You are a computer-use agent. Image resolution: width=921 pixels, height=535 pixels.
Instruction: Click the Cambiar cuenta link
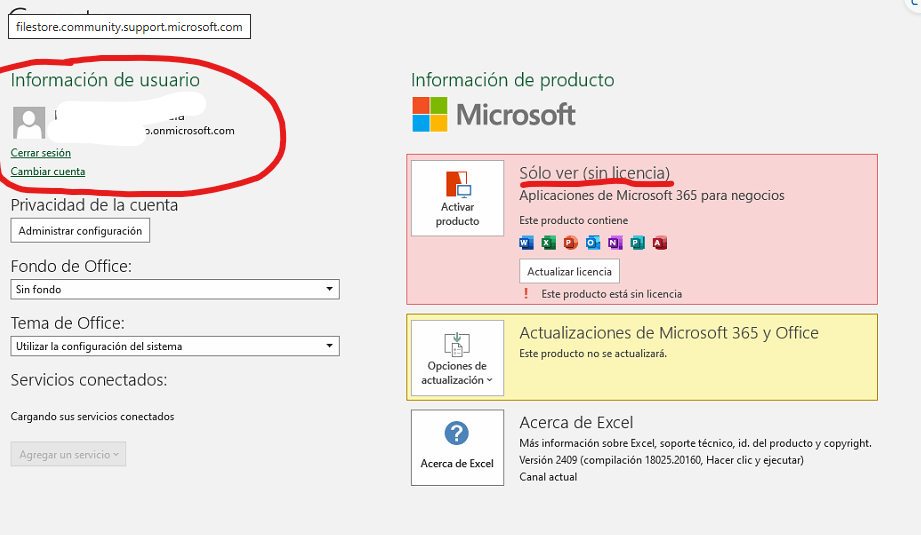tap(48, 171)
